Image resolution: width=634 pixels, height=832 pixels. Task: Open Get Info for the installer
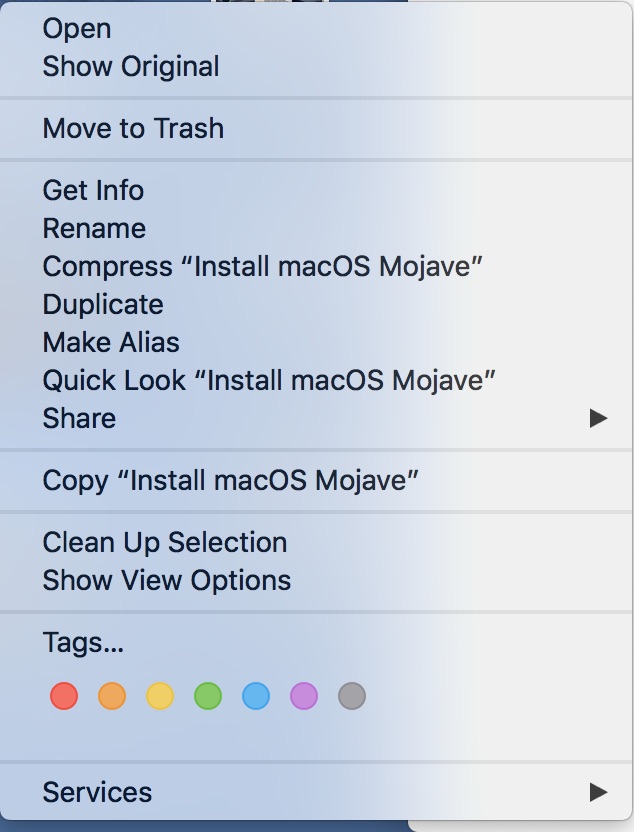tap(93, 190)
